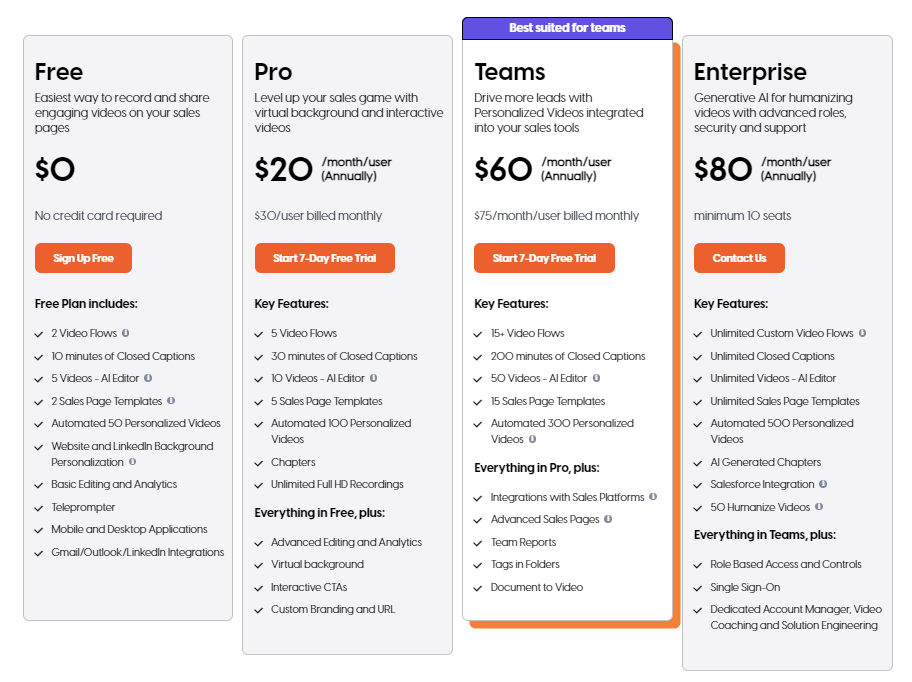Viewport: 912px width, 682px height.
Task: Open info icon for Unlimited Custom Video Flows
Action: tap(863, 333)
